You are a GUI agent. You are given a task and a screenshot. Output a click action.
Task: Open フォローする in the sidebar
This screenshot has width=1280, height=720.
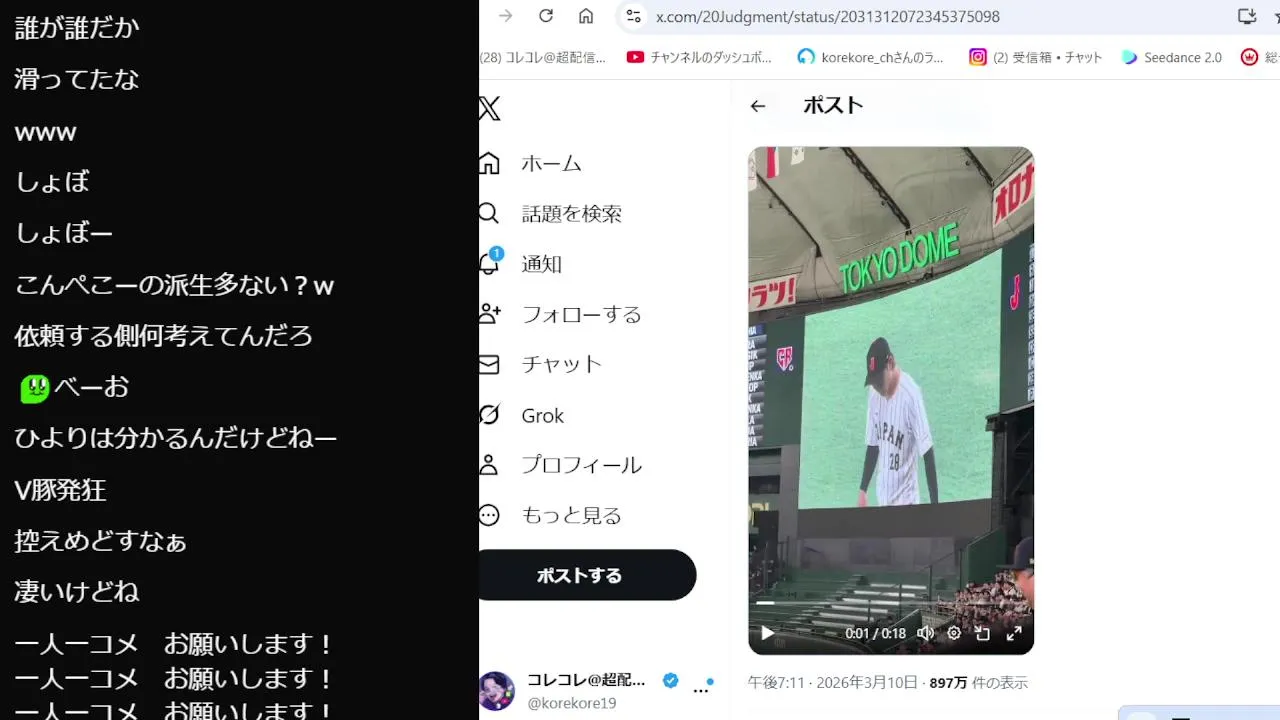tap(561, 314)
